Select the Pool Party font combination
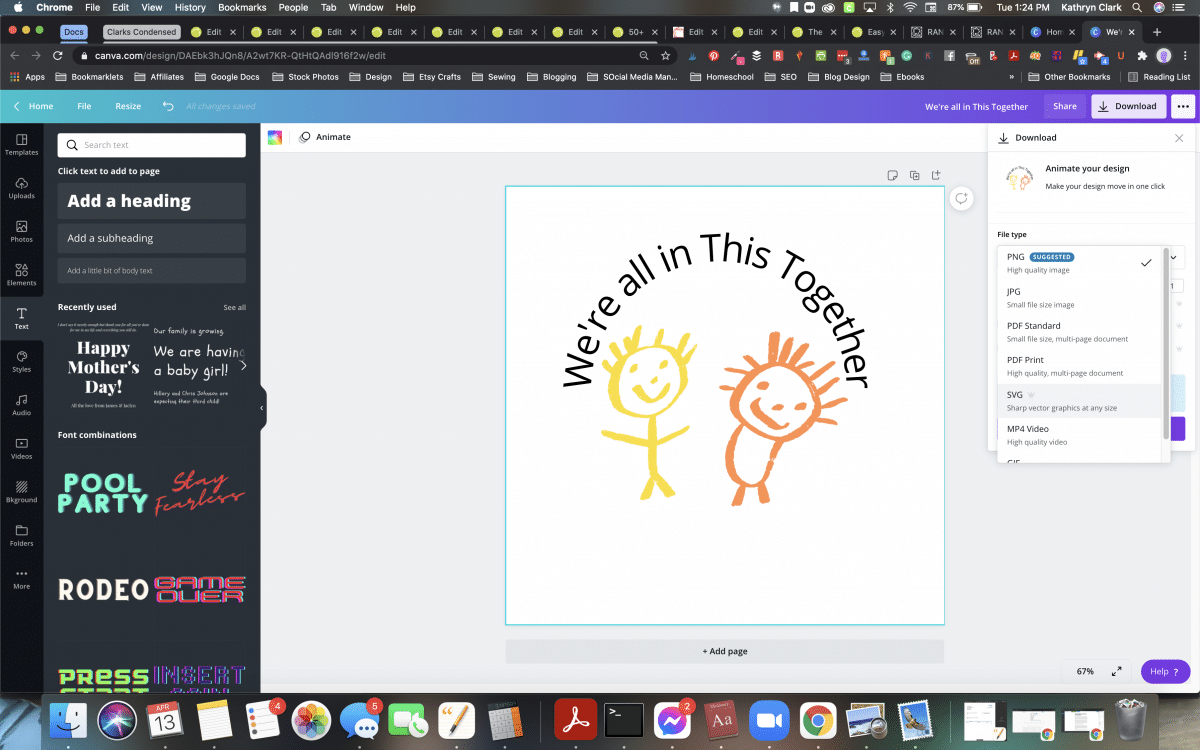The width and height of the screenshot is (1200, 750). 103,493
